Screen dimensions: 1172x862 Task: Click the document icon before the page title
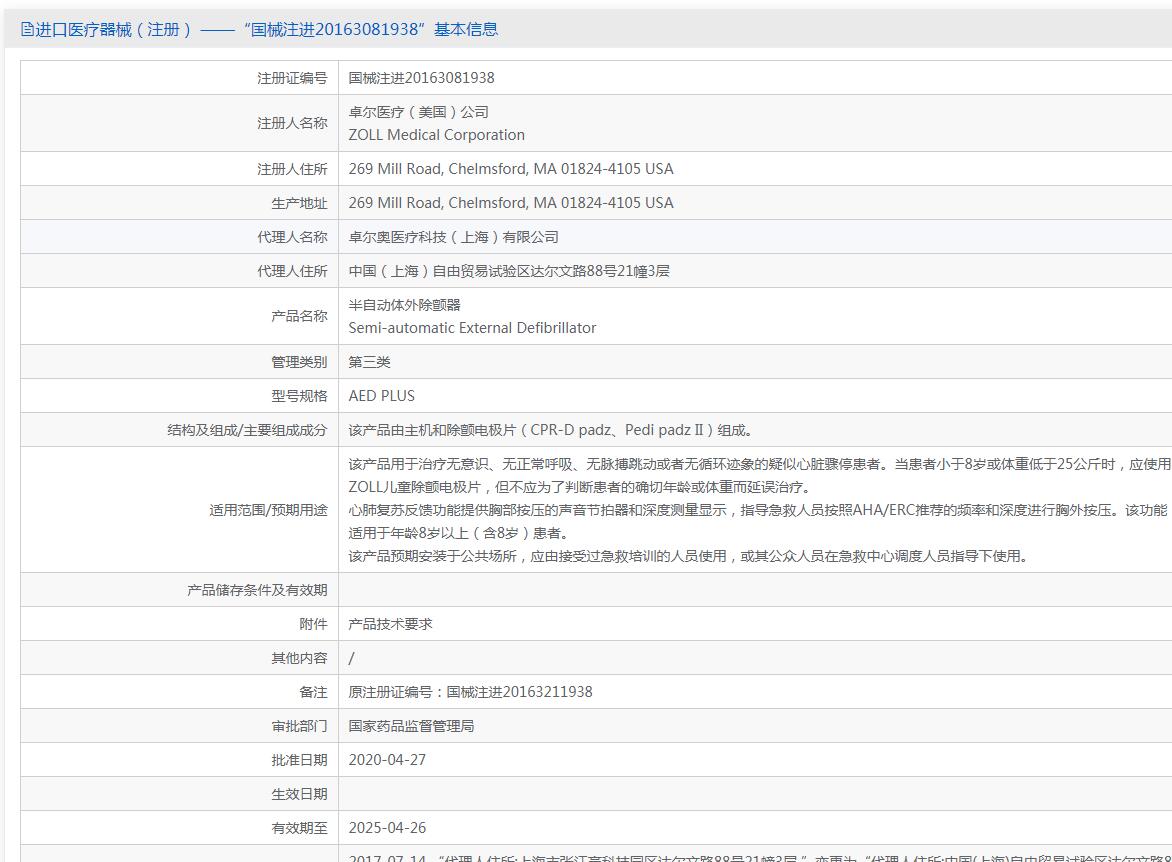coord(27,29)
